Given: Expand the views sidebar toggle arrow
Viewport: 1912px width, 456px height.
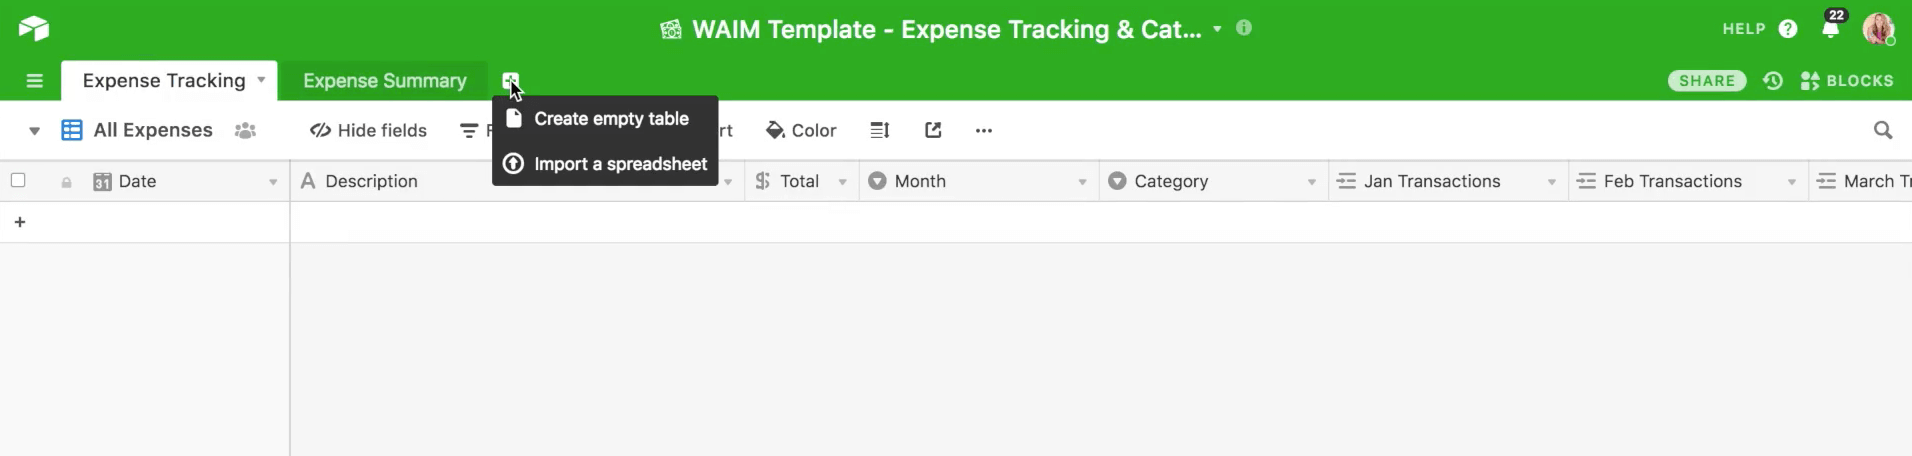Looking at the screenshot, I should [x=35, y=131].
